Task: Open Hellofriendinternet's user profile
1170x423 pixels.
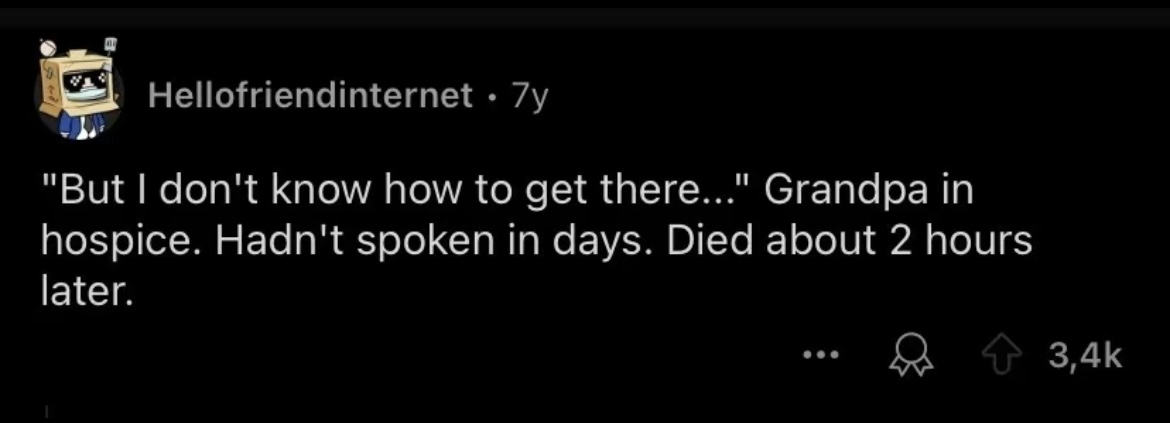Action: [310, 95]
